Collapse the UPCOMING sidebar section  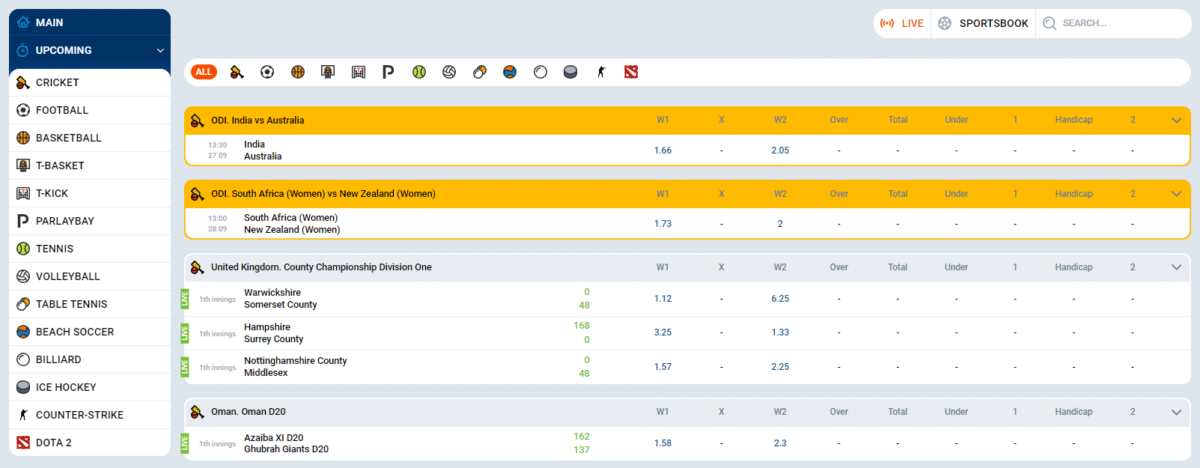90,50
